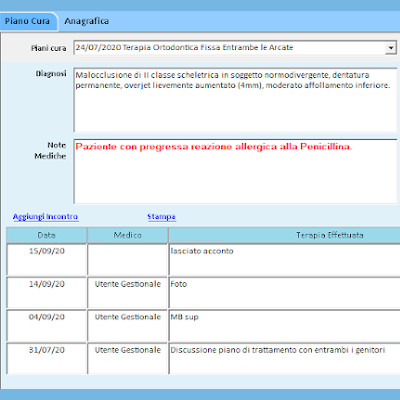Open the Piani cura dropdown arrow
The width and height of the screenshot is (400, 400).
click(x=391, y=48)
